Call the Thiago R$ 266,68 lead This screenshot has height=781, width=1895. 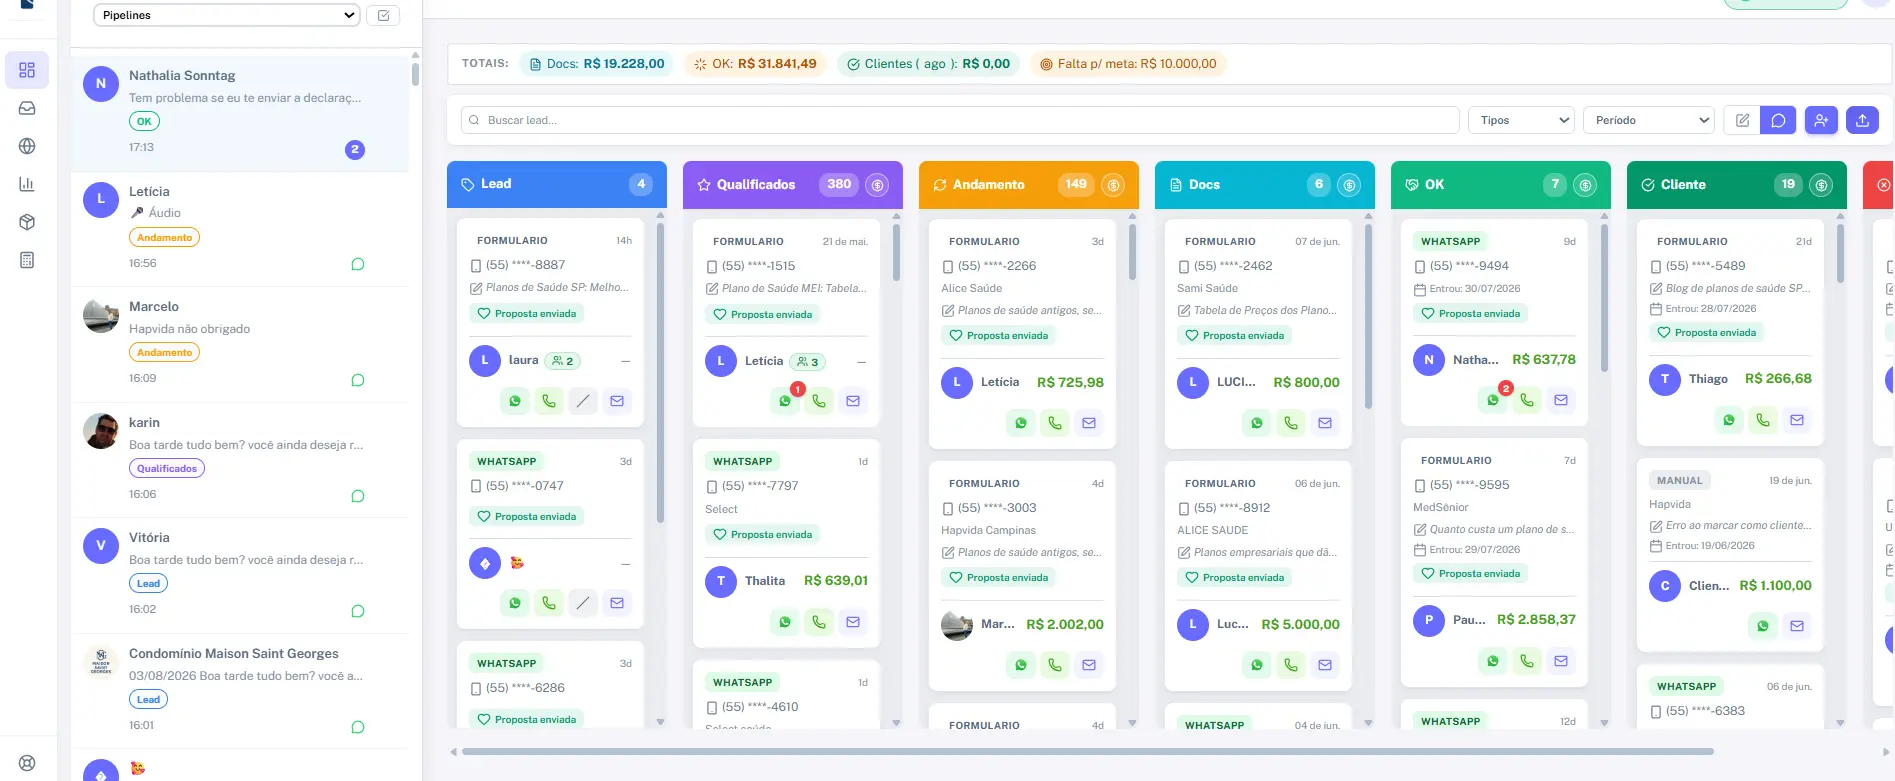click(x=1763, y=420)
